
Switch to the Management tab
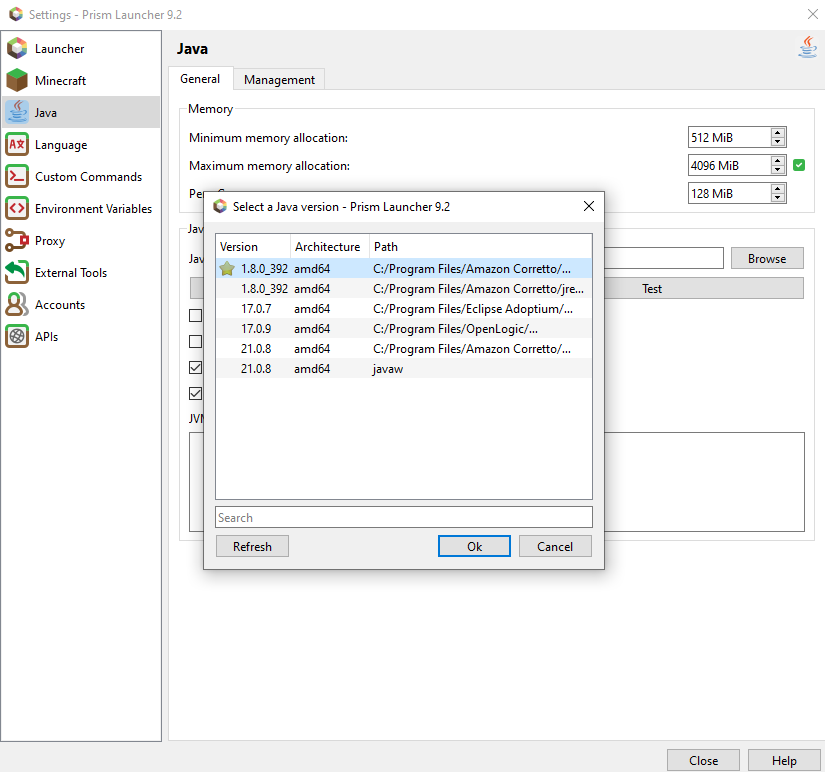pyautogui.click(x=279, y=80)
